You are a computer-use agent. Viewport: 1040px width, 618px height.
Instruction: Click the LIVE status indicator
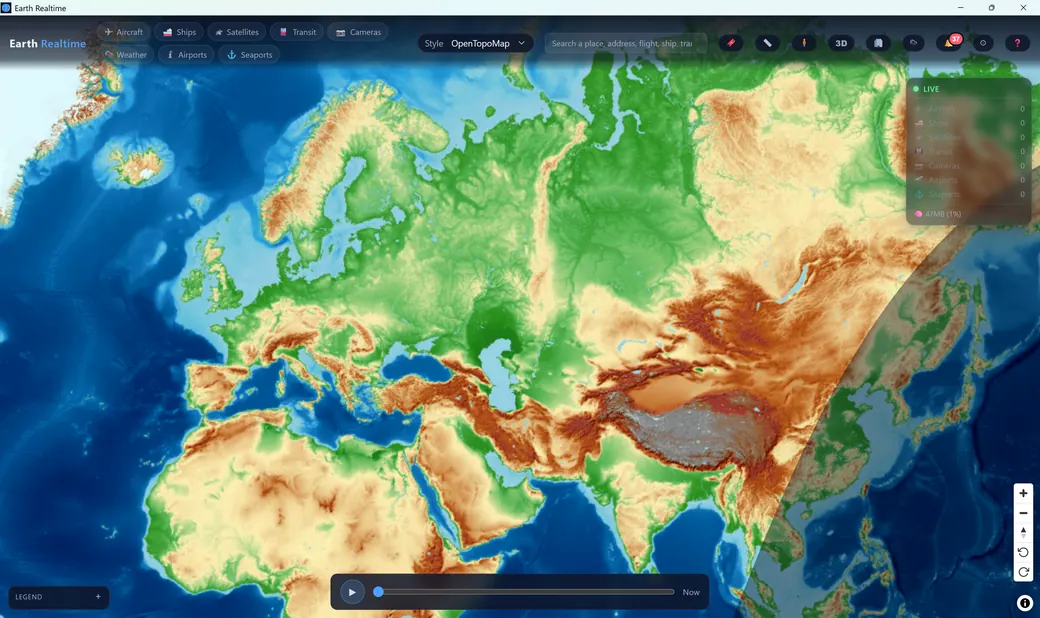(926, 89)
